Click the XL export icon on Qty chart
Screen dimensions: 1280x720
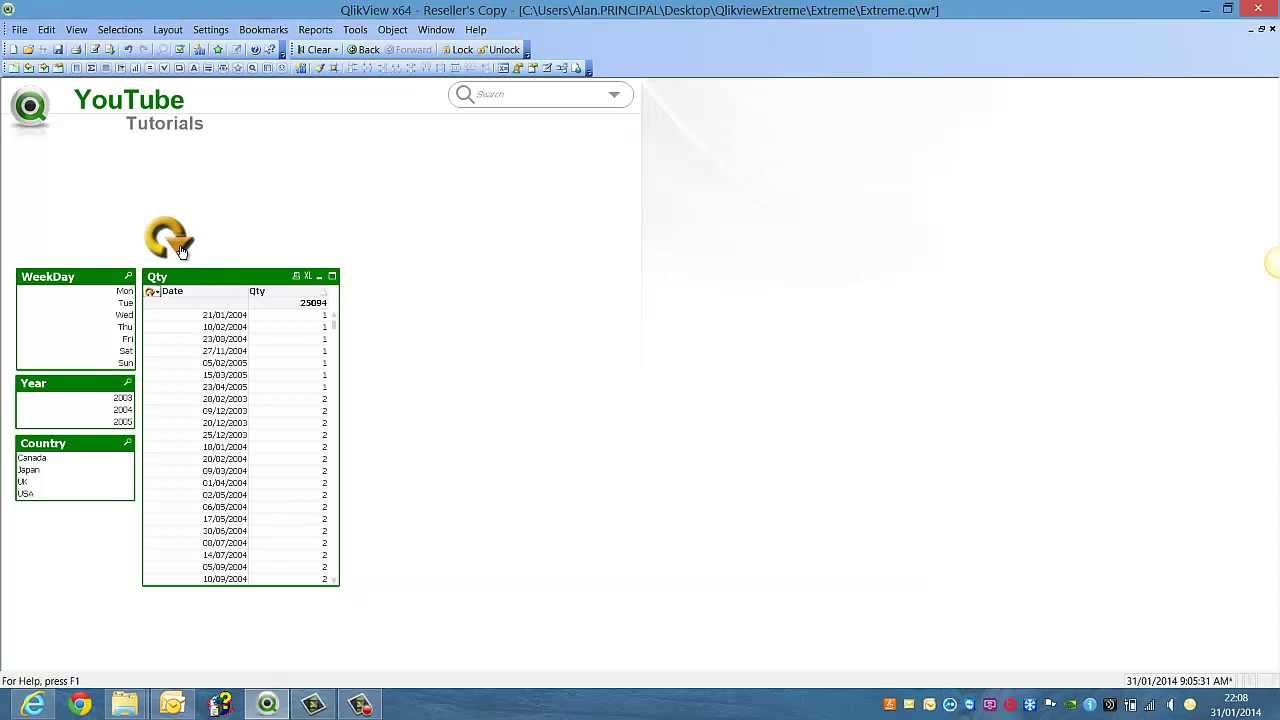(x=308, y=277)
